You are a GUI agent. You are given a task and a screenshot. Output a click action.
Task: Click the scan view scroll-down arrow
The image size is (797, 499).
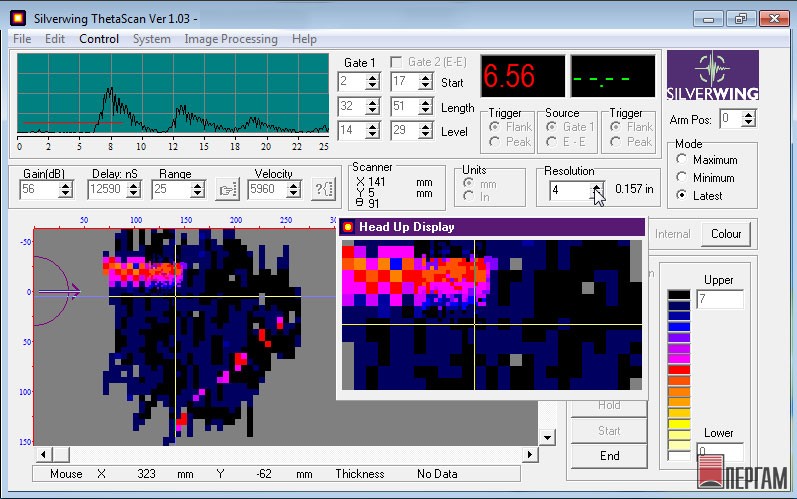pos(546,438)
